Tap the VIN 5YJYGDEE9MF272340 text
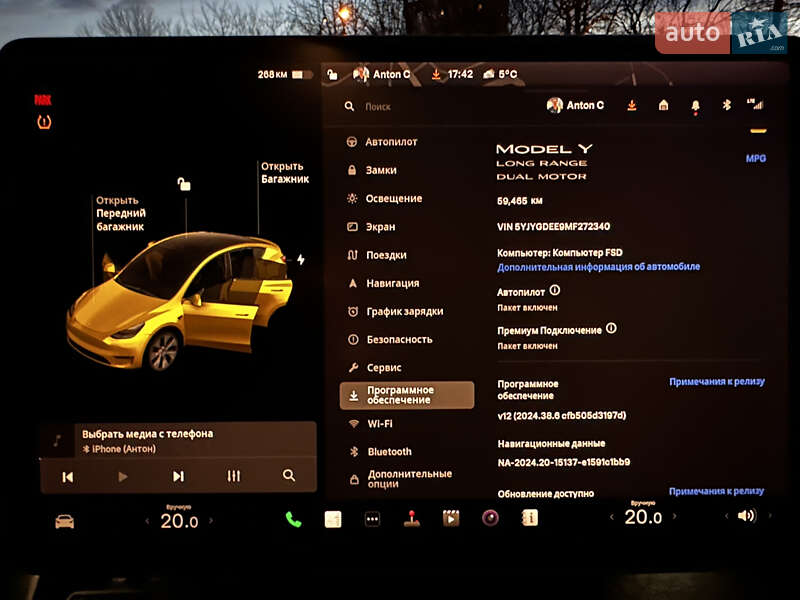800x600 pixels. point(554,227)
